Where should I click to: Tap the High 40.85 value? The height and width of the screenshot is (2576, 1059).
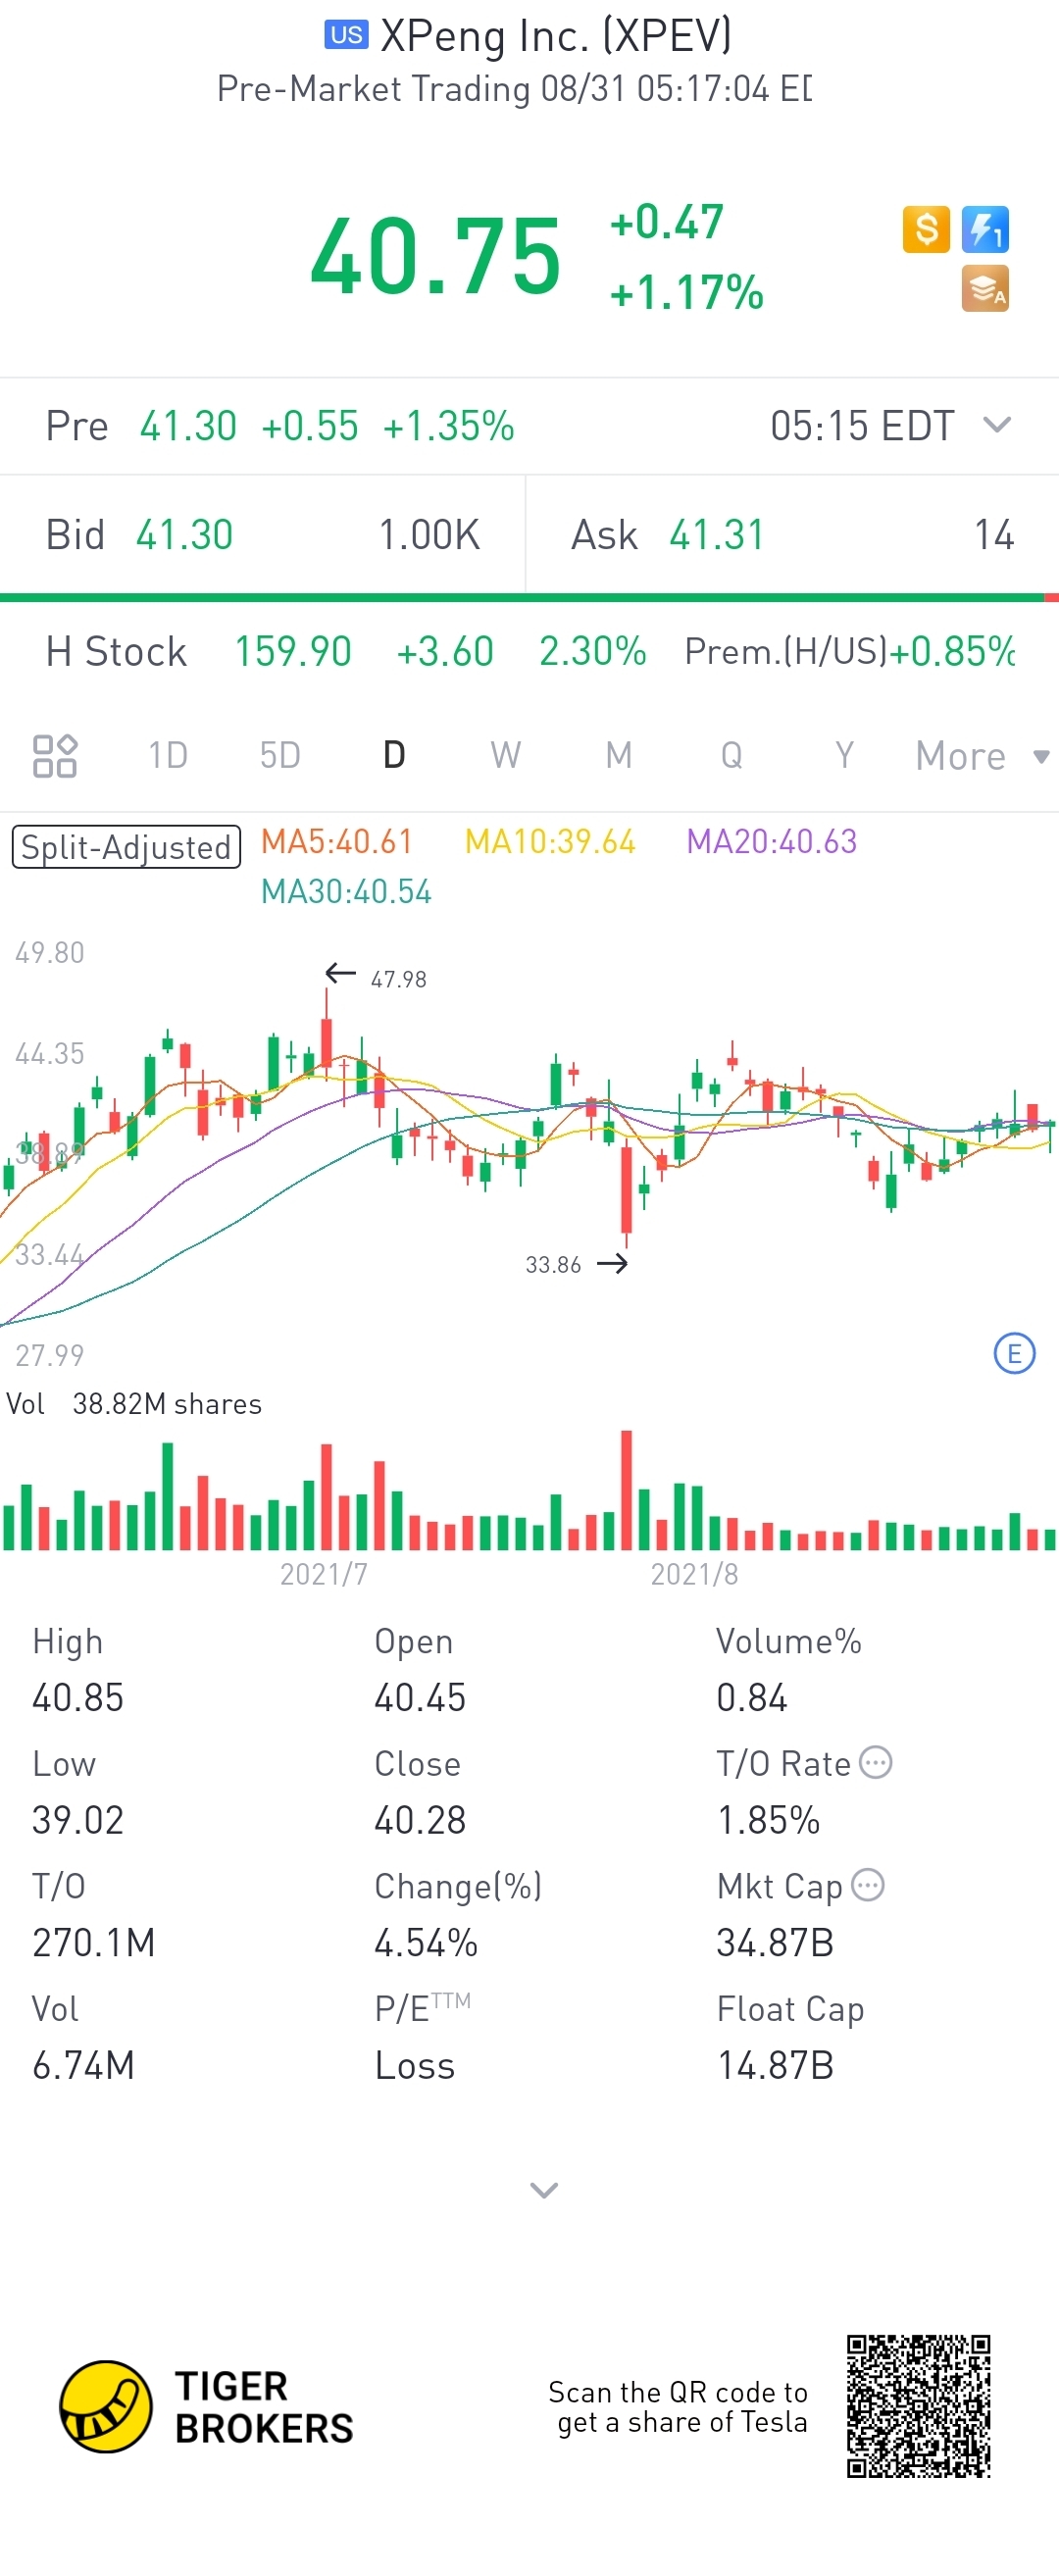pos(78,1697)
